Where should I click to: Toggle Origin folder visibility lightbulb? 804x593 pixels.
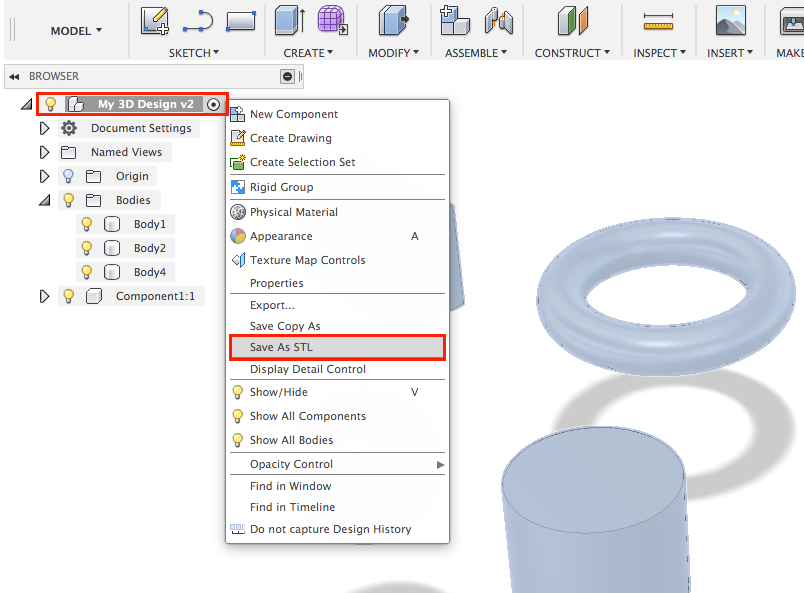coord(69,176)
